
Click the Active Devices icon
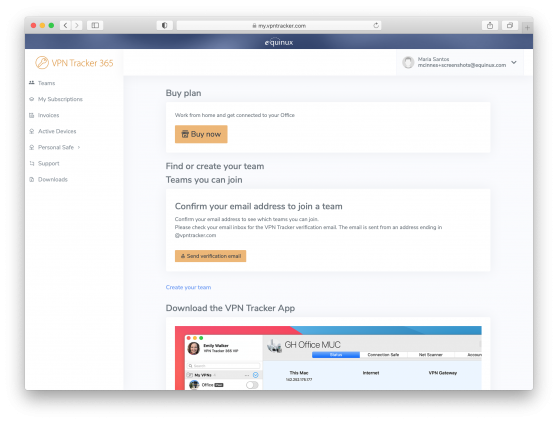pos(32,131)
